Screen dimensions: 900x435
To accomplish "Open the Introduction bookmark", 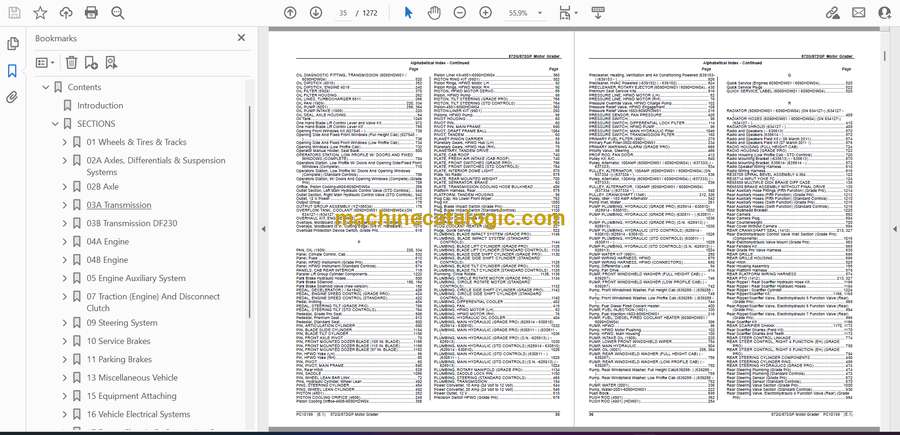I will [x=100, y=106].
